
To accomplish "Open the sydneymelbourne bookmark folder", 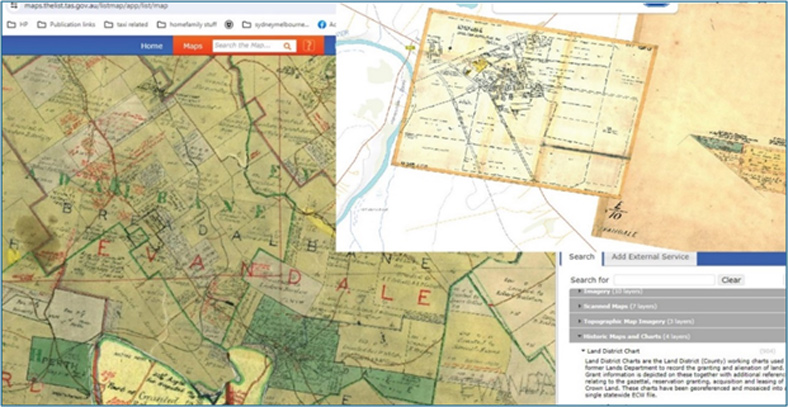I will point(275,23).
